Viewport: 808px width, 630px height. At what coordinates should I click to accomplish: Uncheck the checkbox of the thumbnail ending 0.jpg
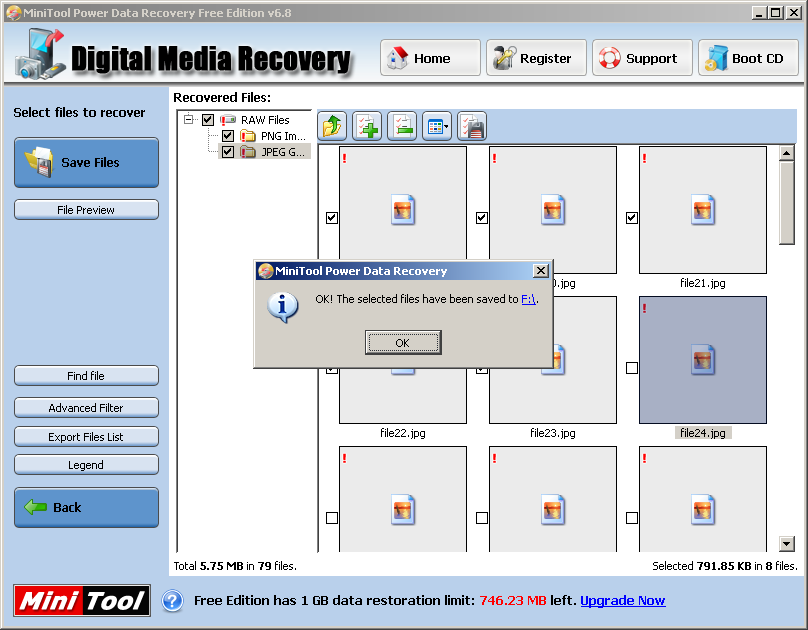coord(482,218)
